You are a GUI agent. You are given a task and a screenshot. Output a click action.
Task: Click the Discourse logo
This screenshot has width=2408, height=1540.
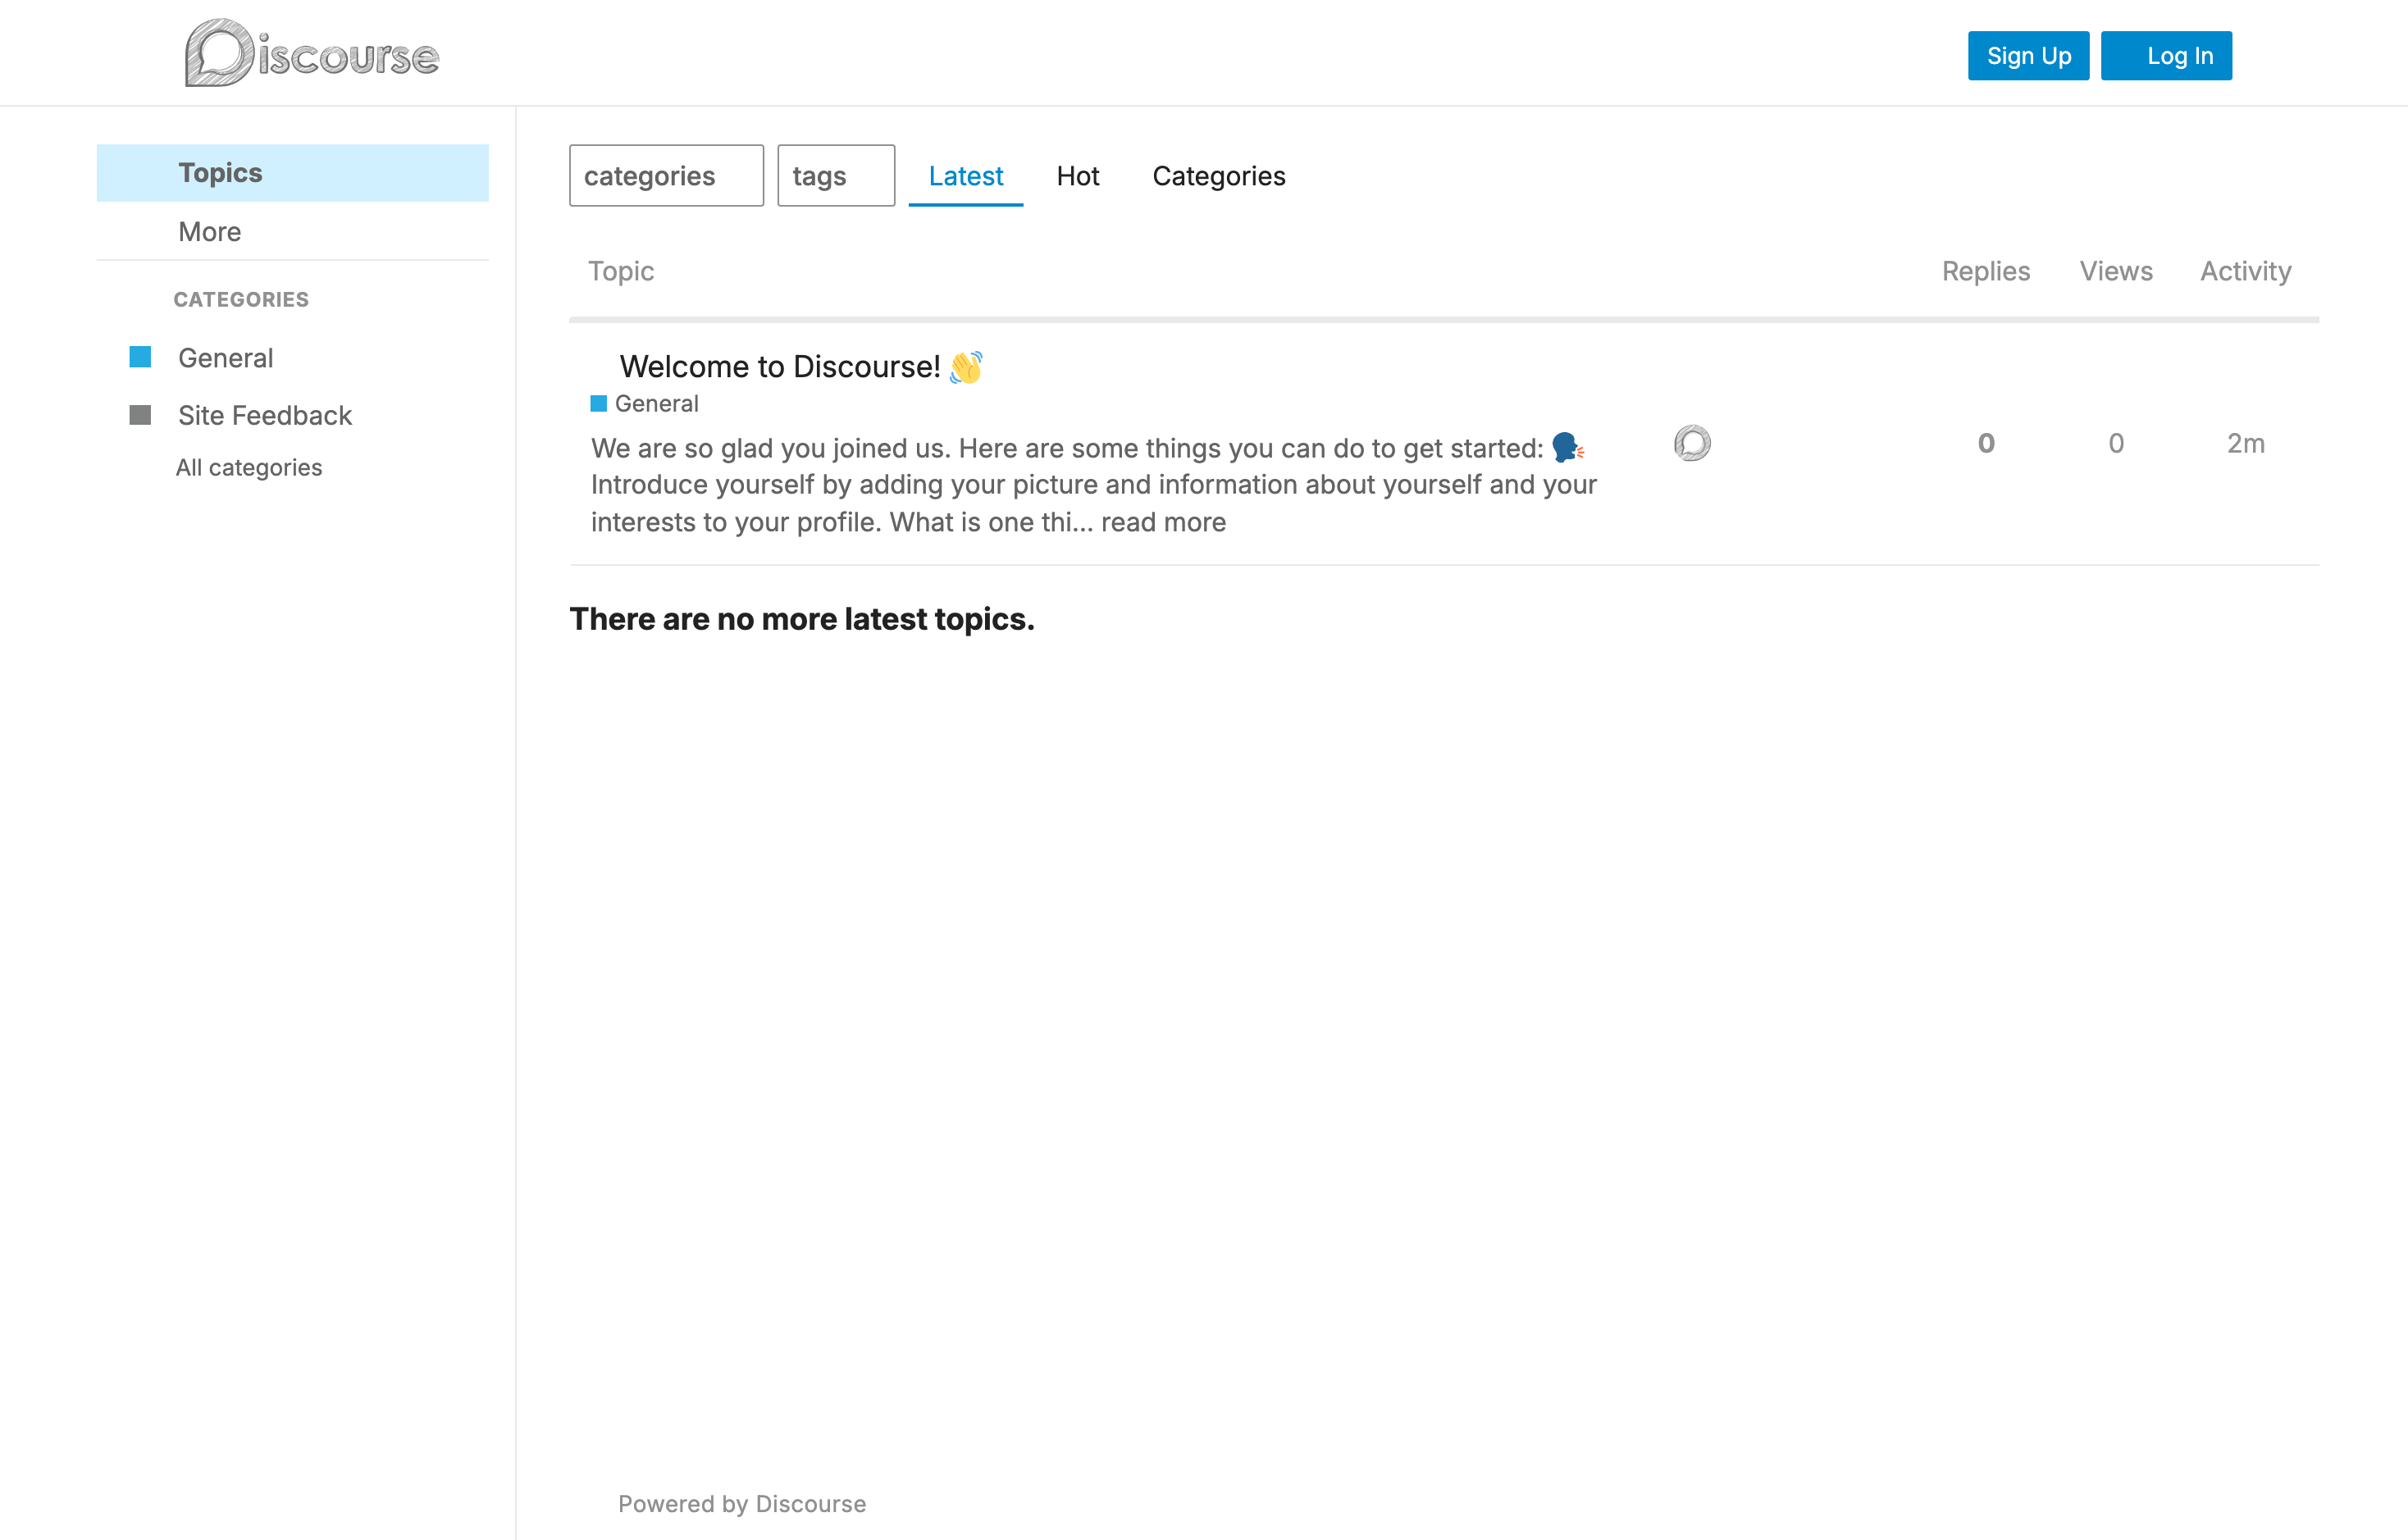312,53
